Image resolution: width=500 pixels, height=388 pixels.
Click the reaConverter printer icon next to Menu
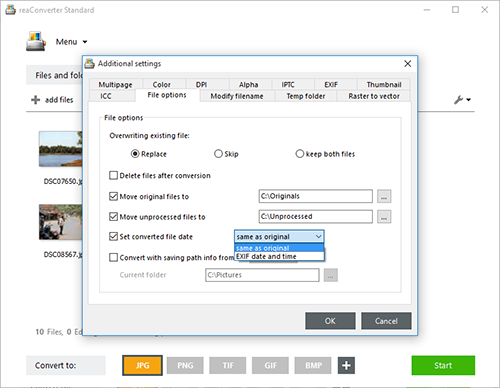coord(36,41)
